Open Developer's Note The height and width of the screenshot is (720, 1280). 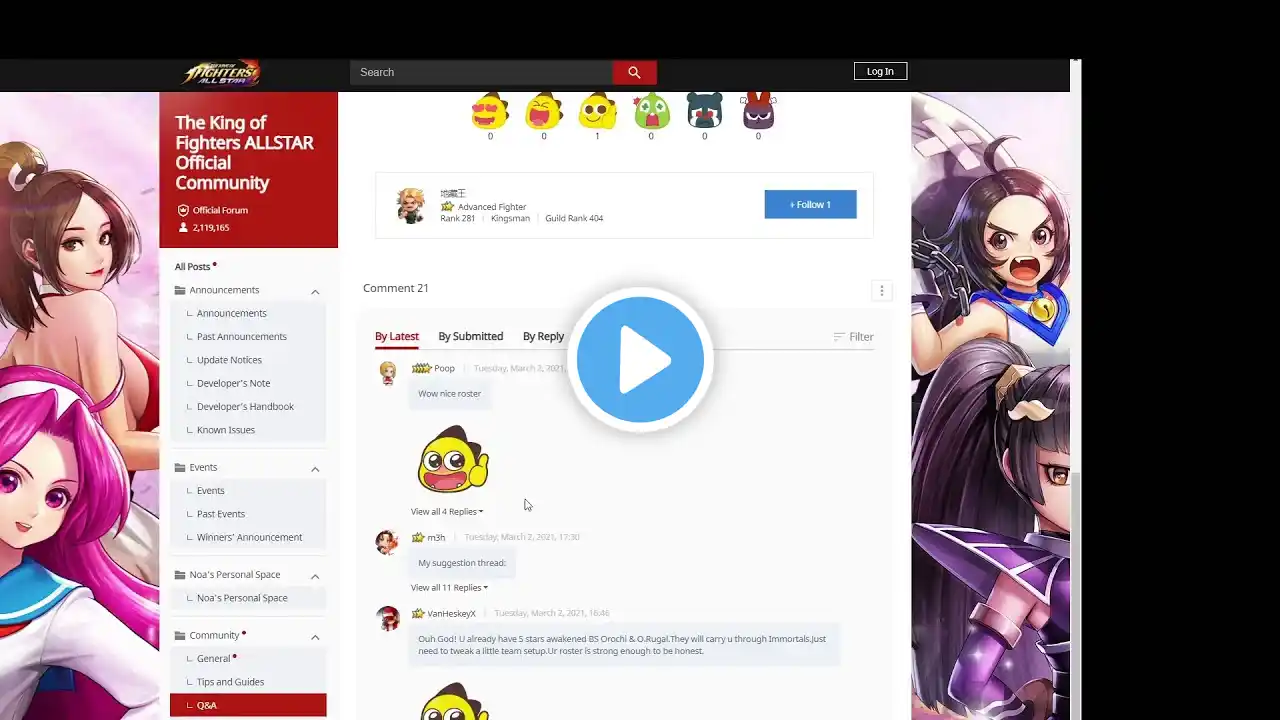point(233,383)
